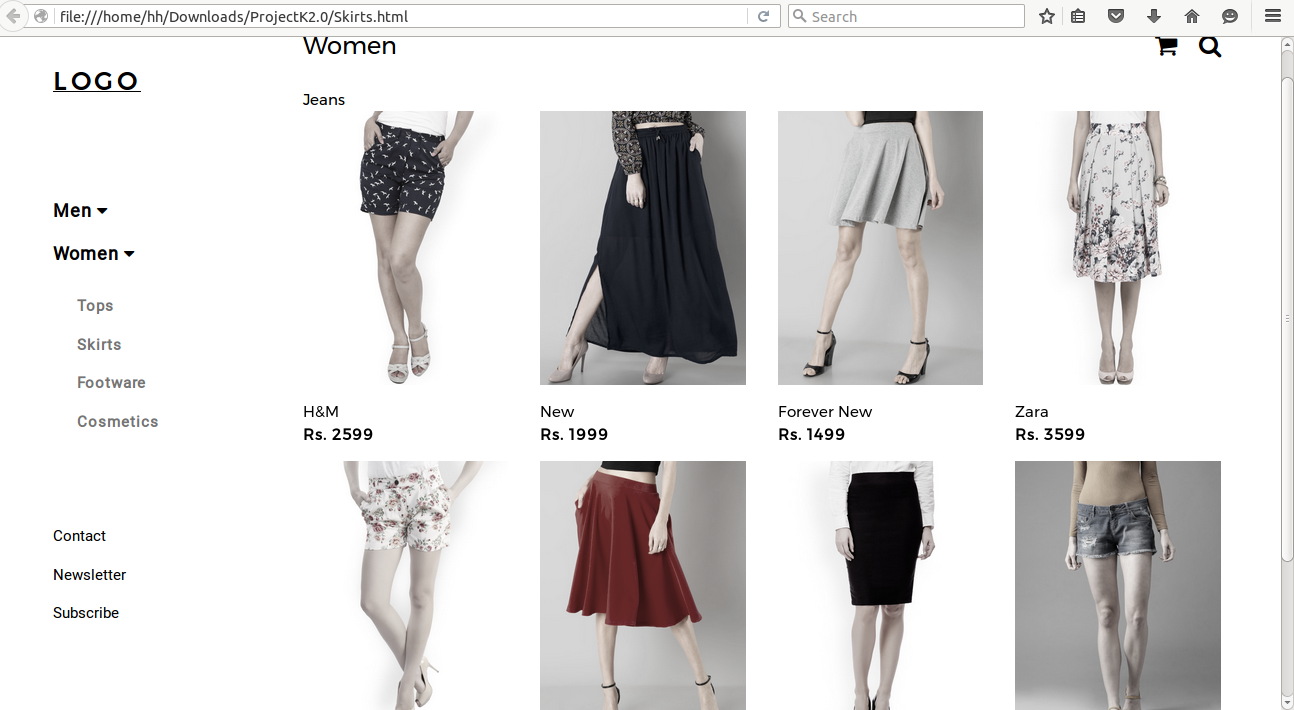Open the downloads arrow icon
1294x710 pixels.
[x=1154, y=16]
